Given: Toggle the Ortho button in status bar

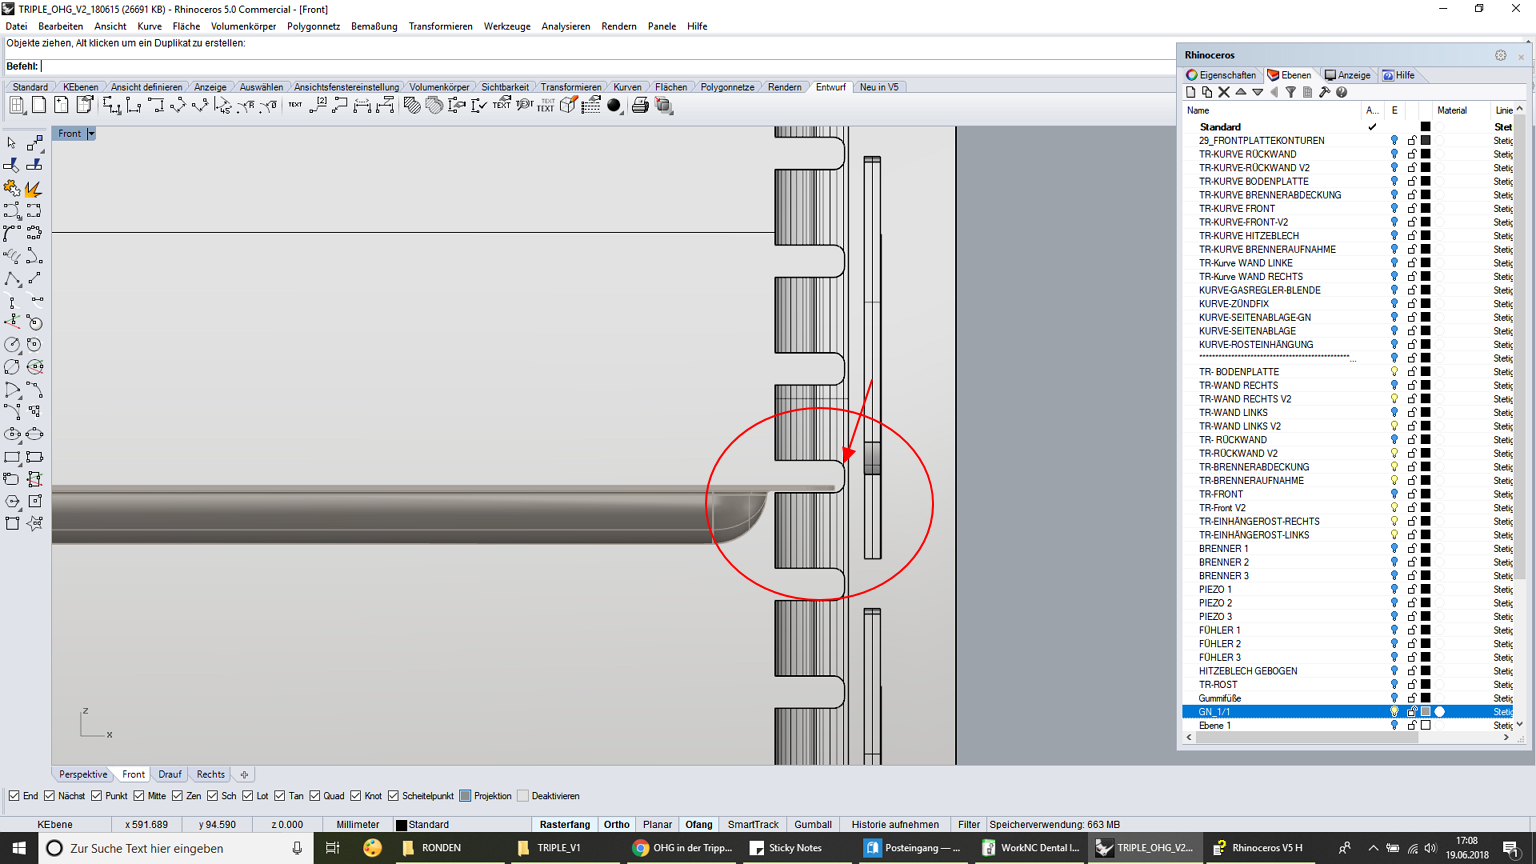Looking at the screenshot, I should click(616, 825).
